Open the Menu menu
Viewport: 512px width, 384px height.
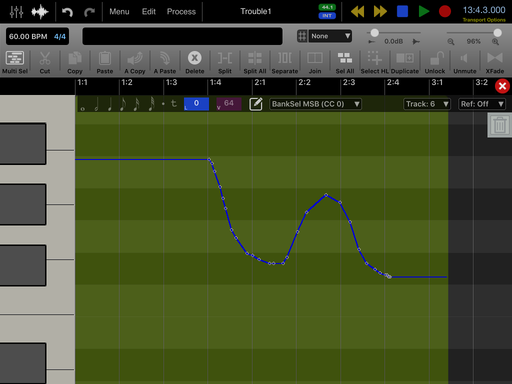pos(119,12)
